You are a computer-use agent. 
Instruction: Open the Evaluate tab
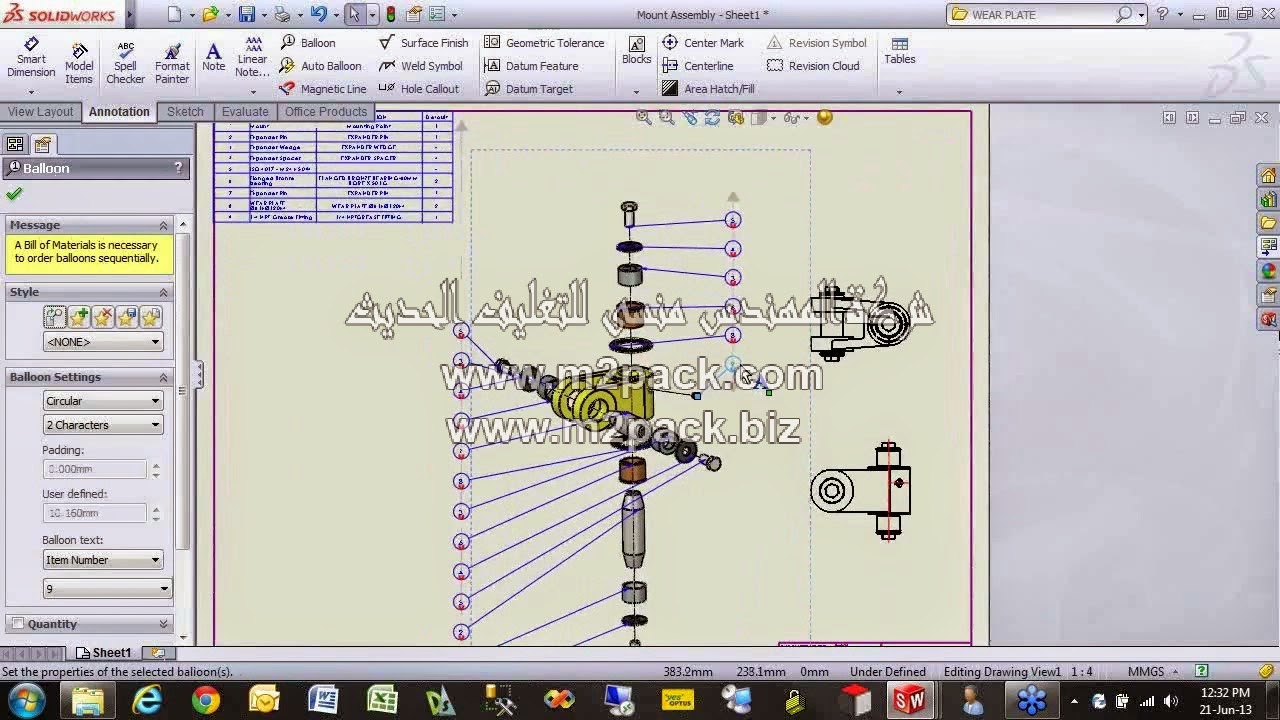click(x=245, y=112)
